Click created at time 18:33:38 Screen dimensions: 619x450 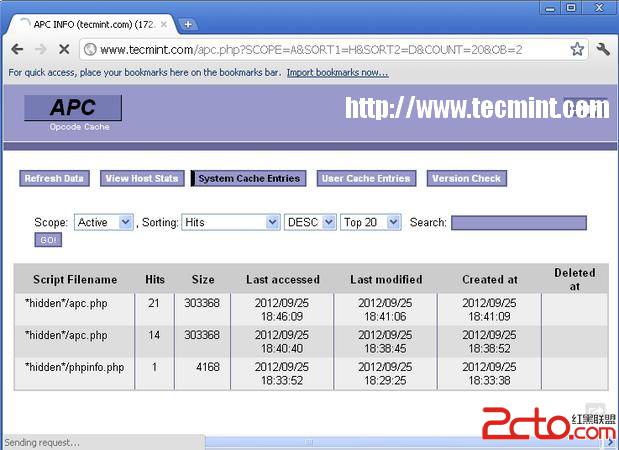489,381
